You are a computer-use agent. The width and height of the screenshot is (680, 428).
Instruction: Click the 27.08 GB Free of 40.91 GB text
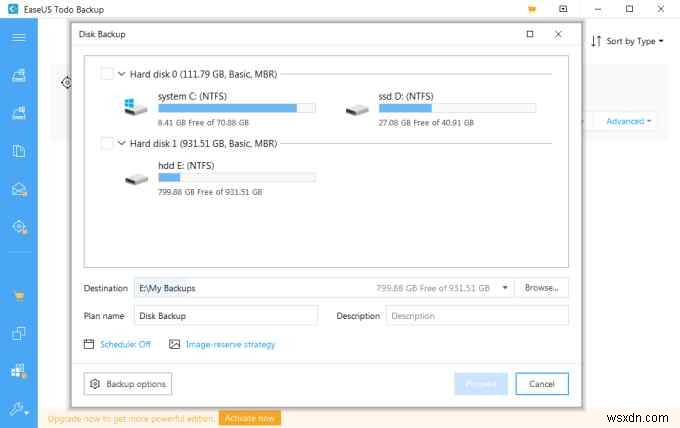click(426, 123)
